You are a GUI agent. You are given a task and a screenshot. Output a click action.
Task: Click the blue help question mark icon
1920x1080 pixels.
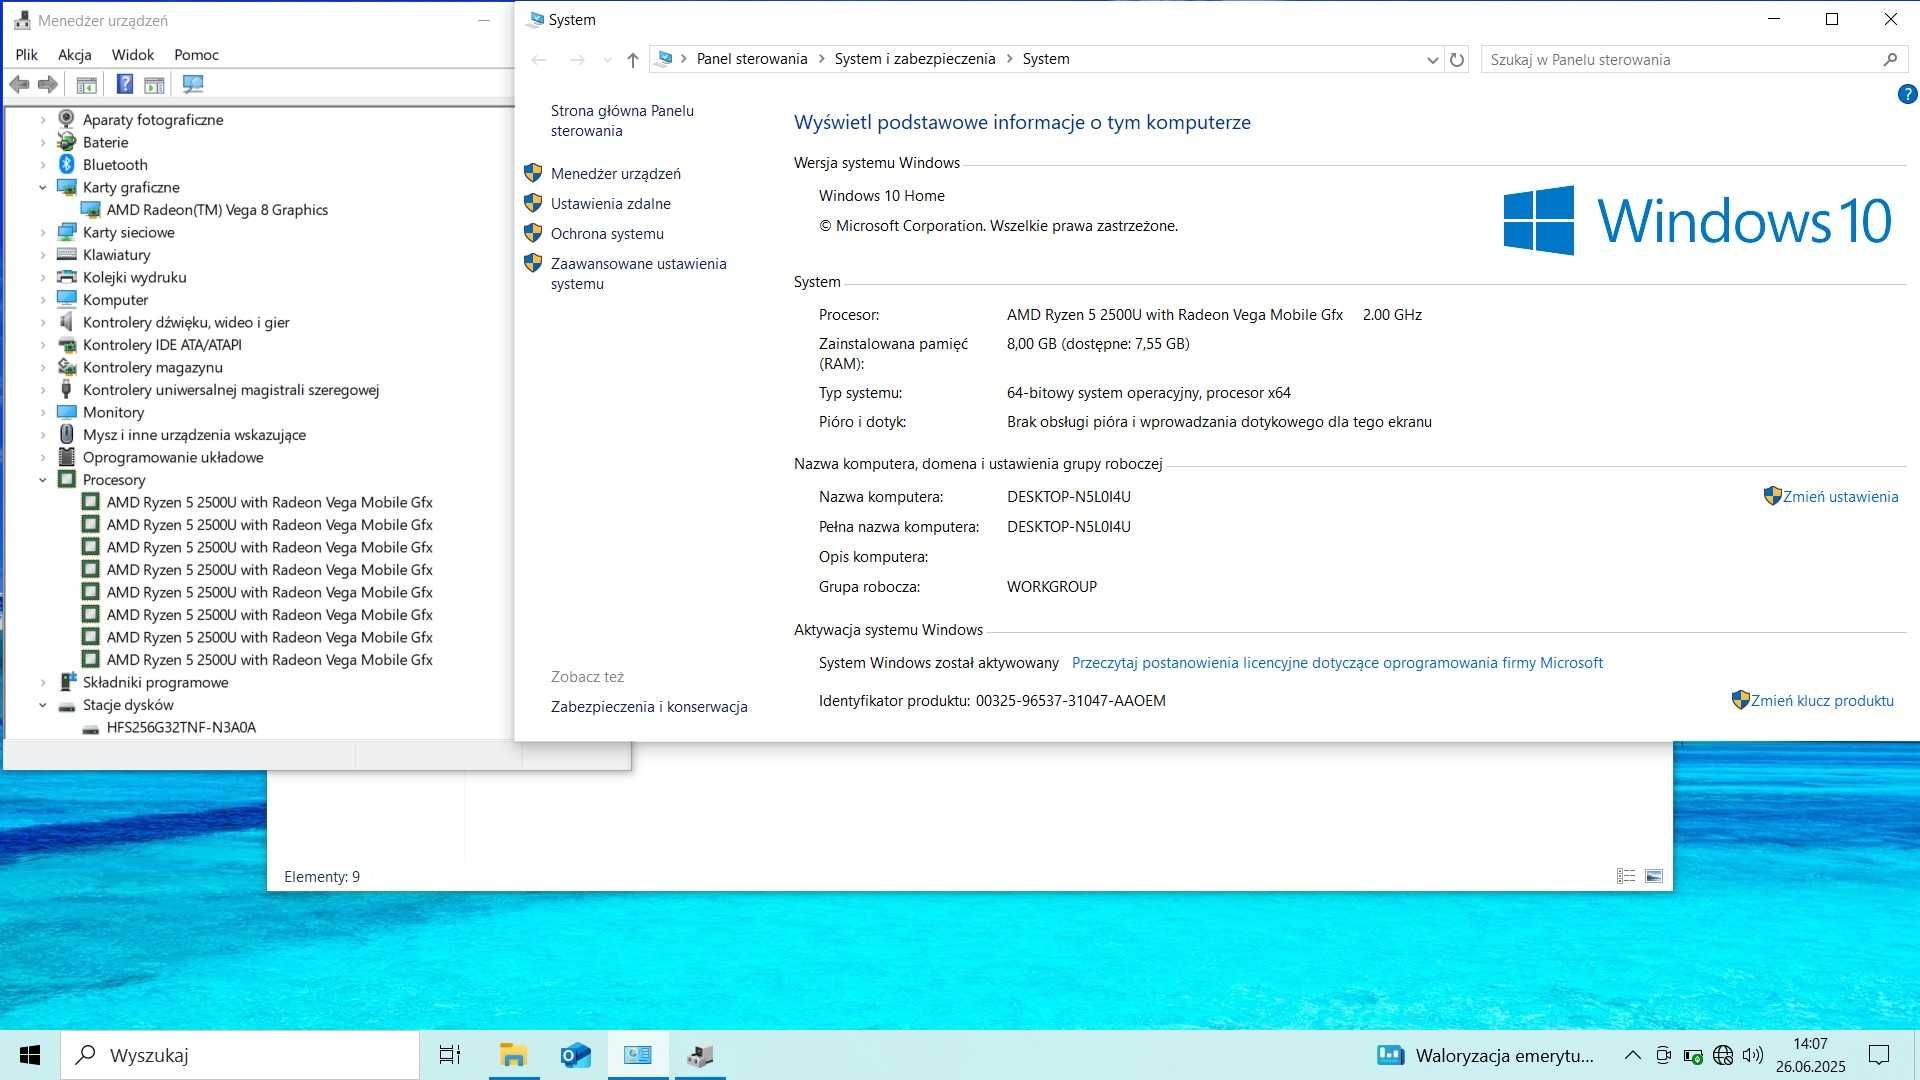pos(1907,95)
